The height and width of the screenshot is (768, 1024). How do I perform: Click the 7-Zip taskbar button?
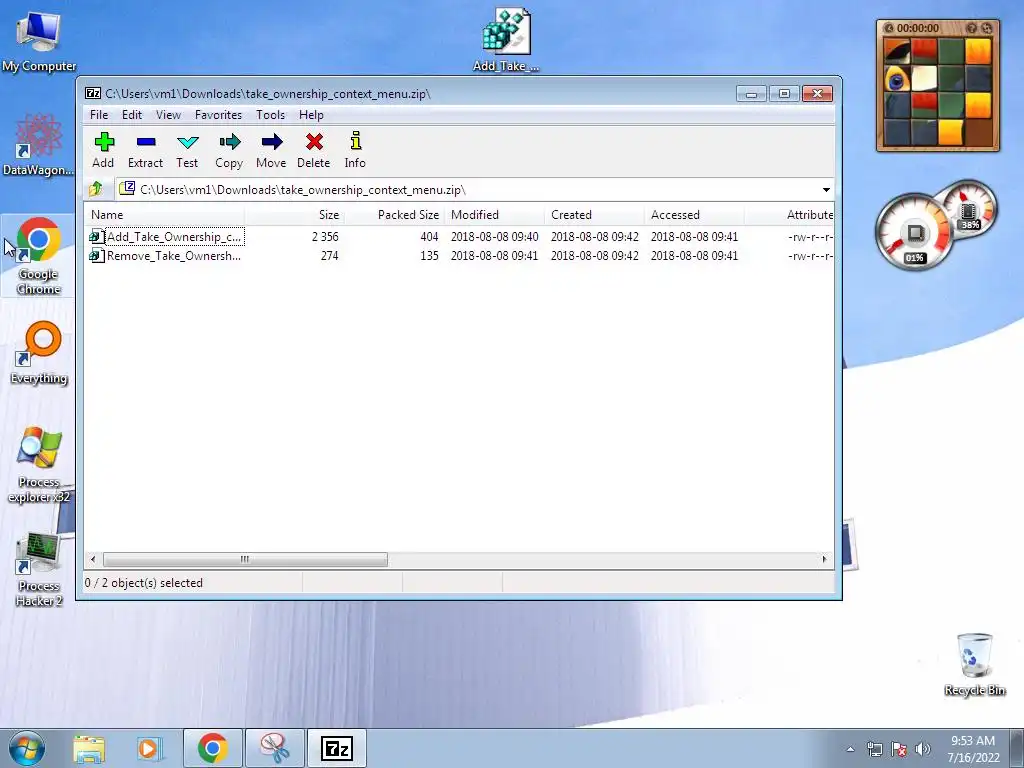point(337,748)
